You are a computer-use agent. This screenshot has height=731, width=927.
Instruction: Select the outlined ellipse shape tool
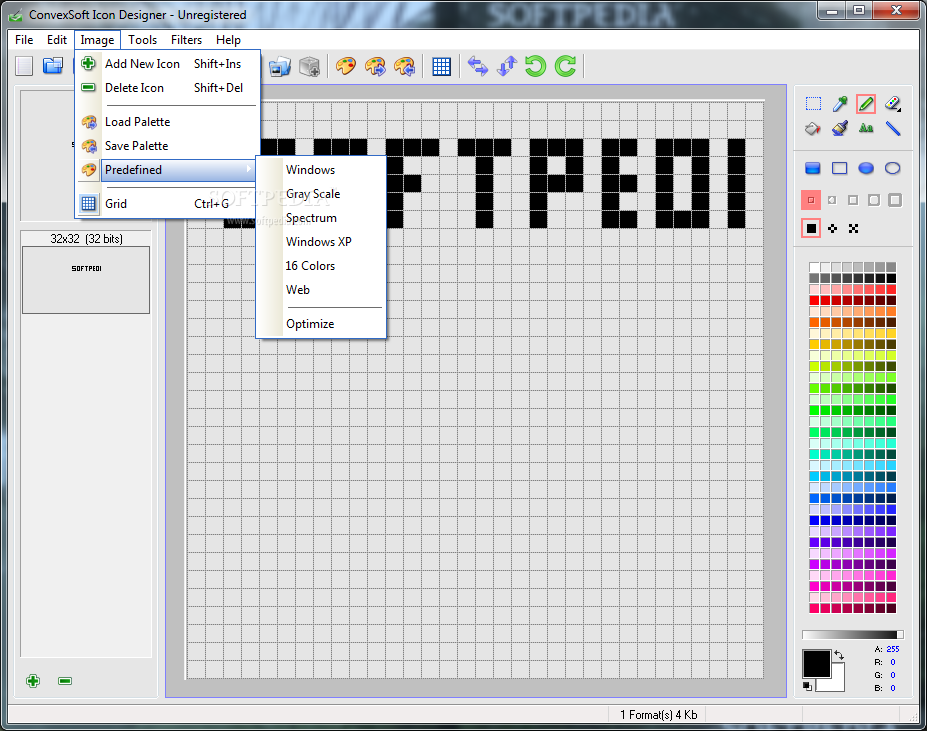pos(893,169)
